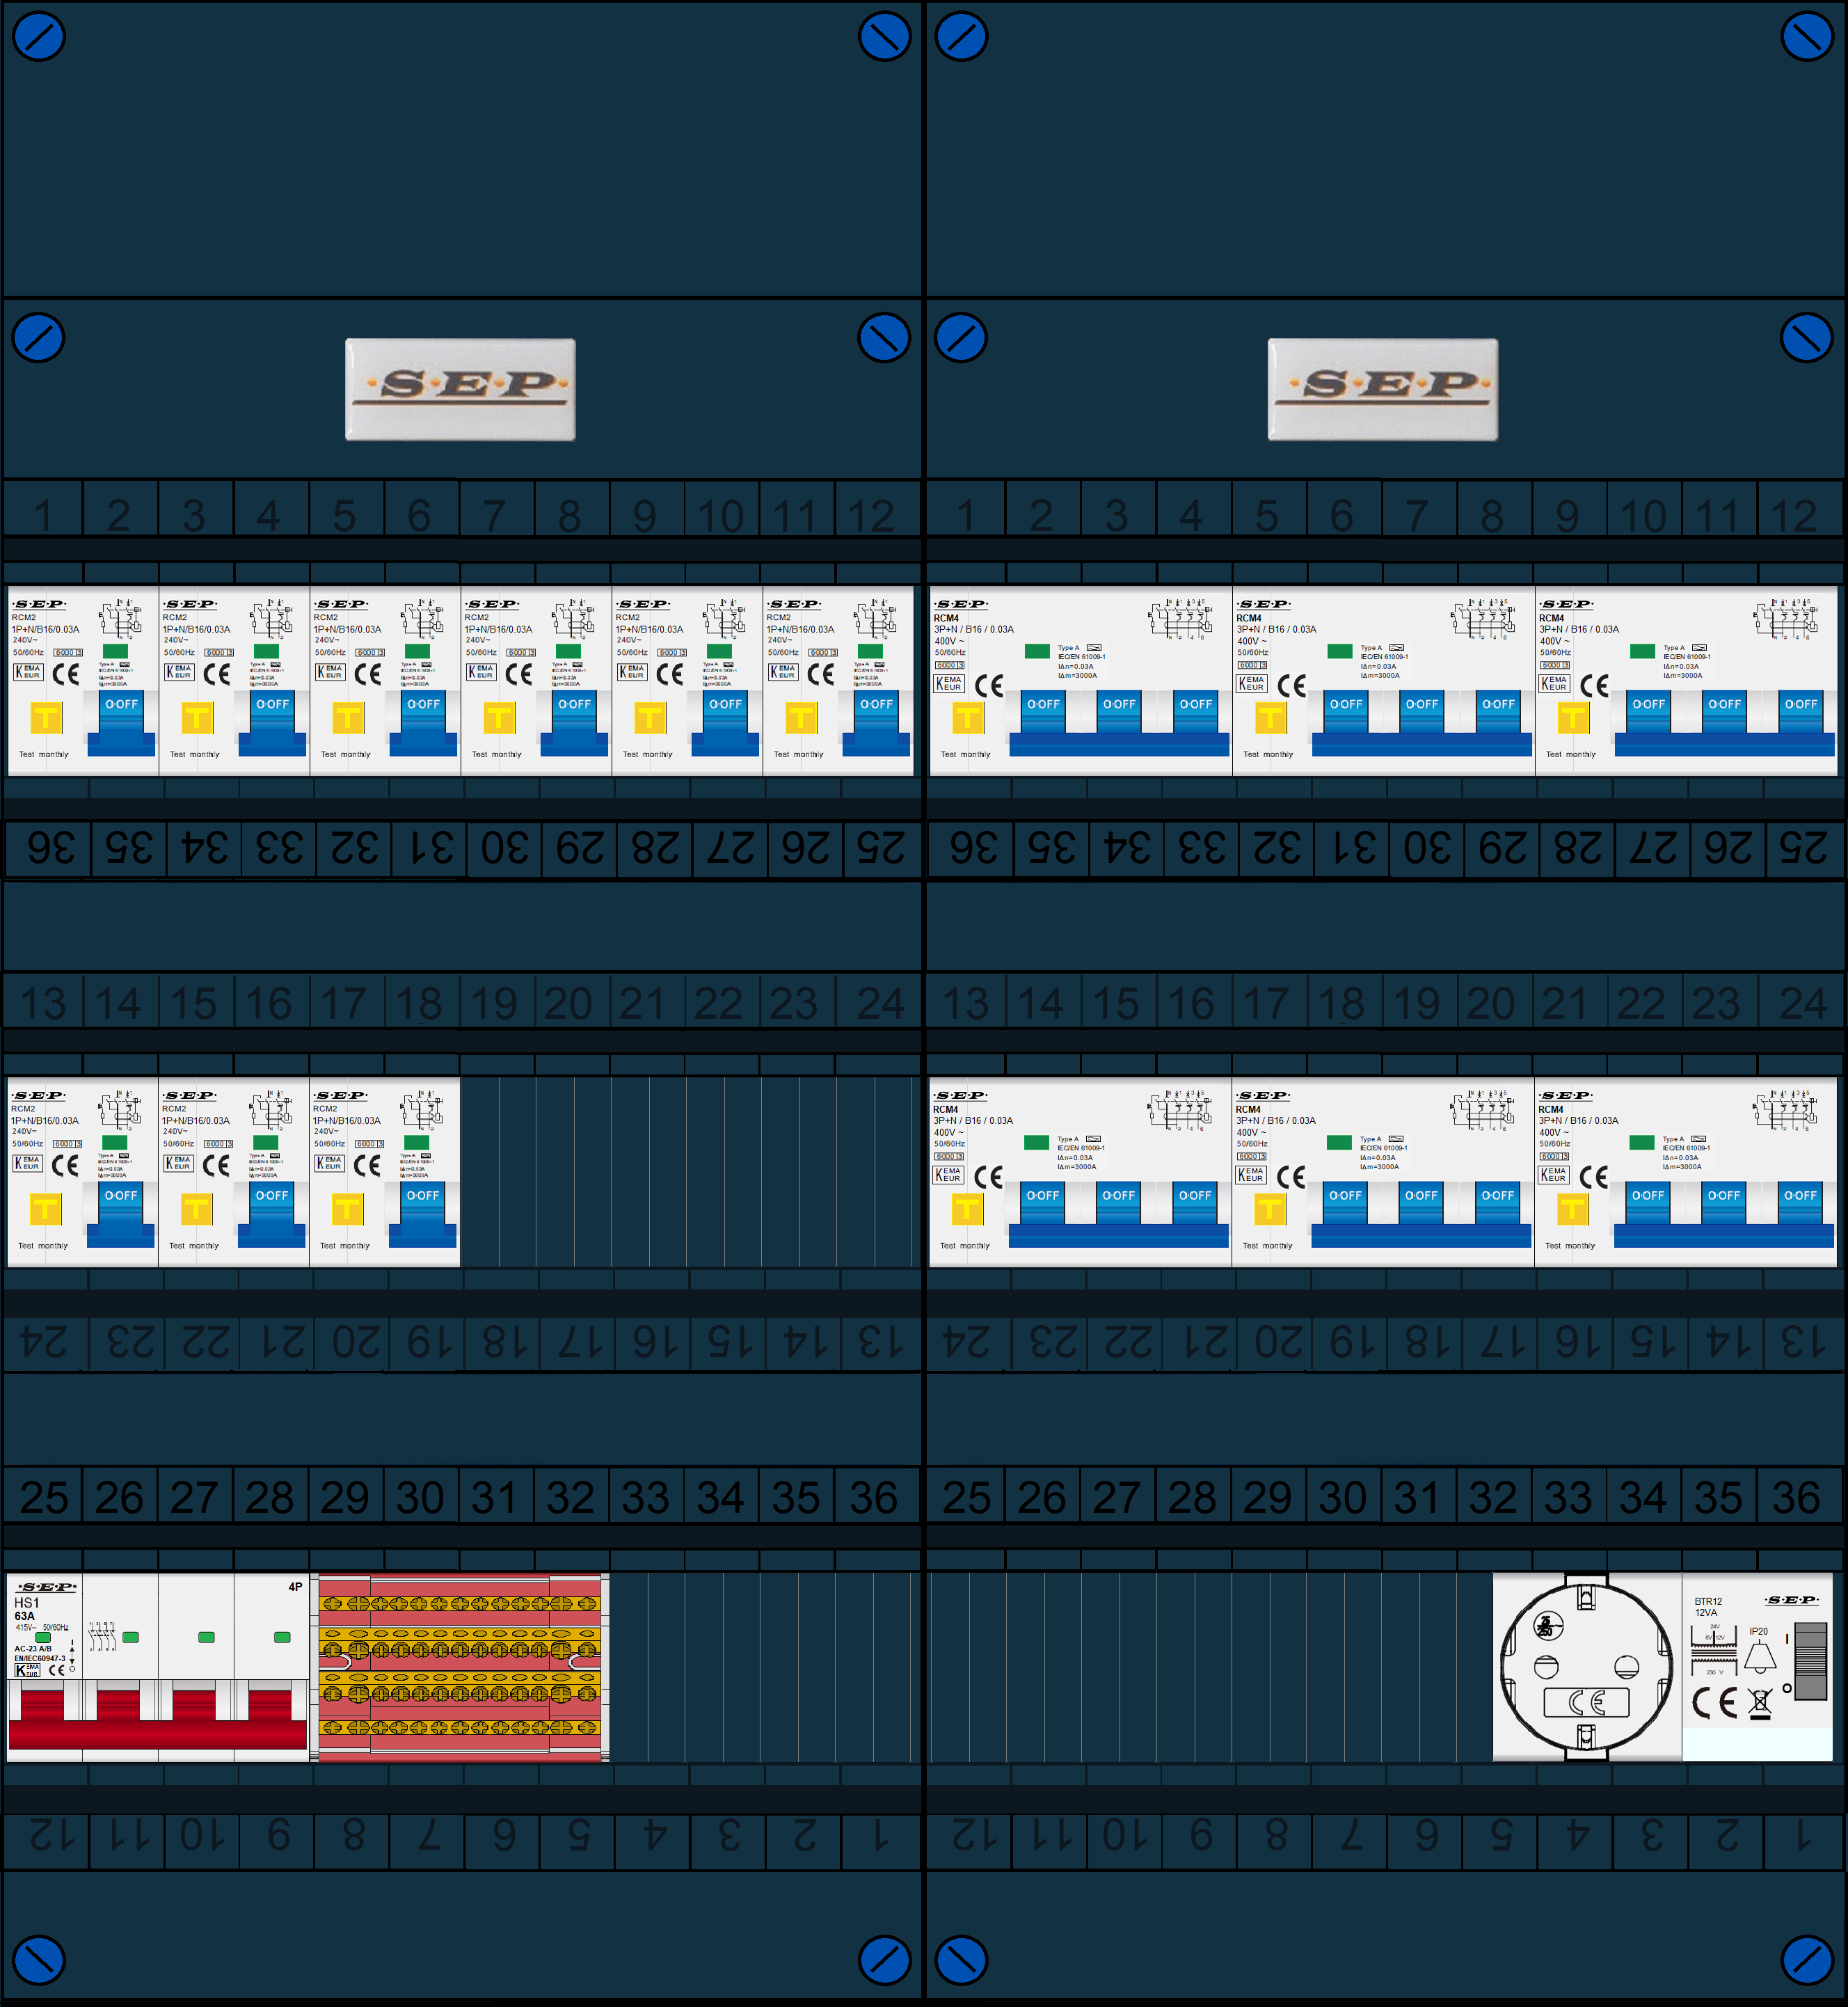Toggle the blue lever of RCM2 under left slots 7-8

pyautogui.click(x=574, y=724)
